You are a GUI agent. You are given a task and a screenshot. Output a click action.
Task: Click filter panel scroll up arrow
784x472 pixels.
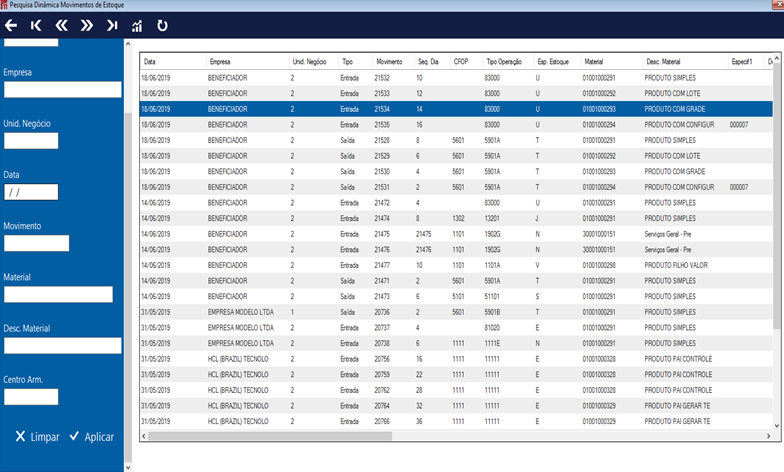pos(128,44)
